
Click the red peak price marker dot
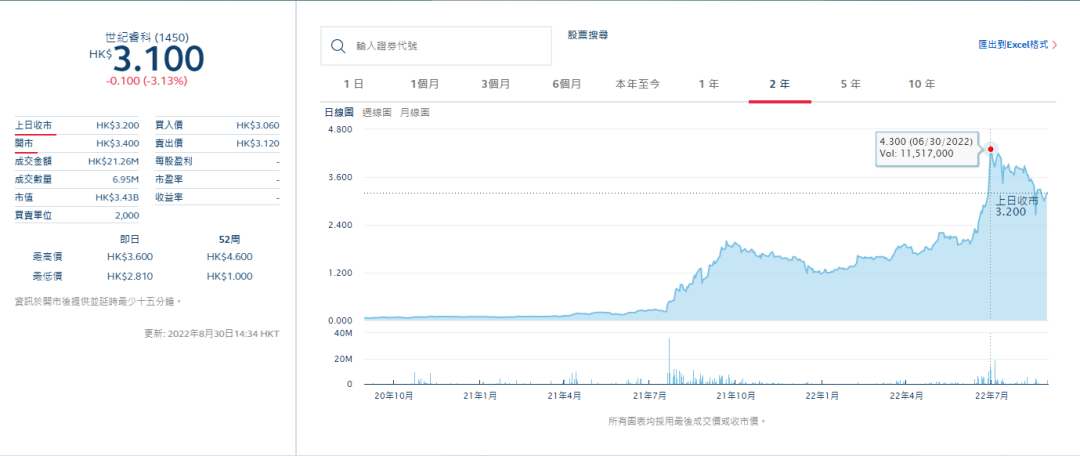click(990, 149)
